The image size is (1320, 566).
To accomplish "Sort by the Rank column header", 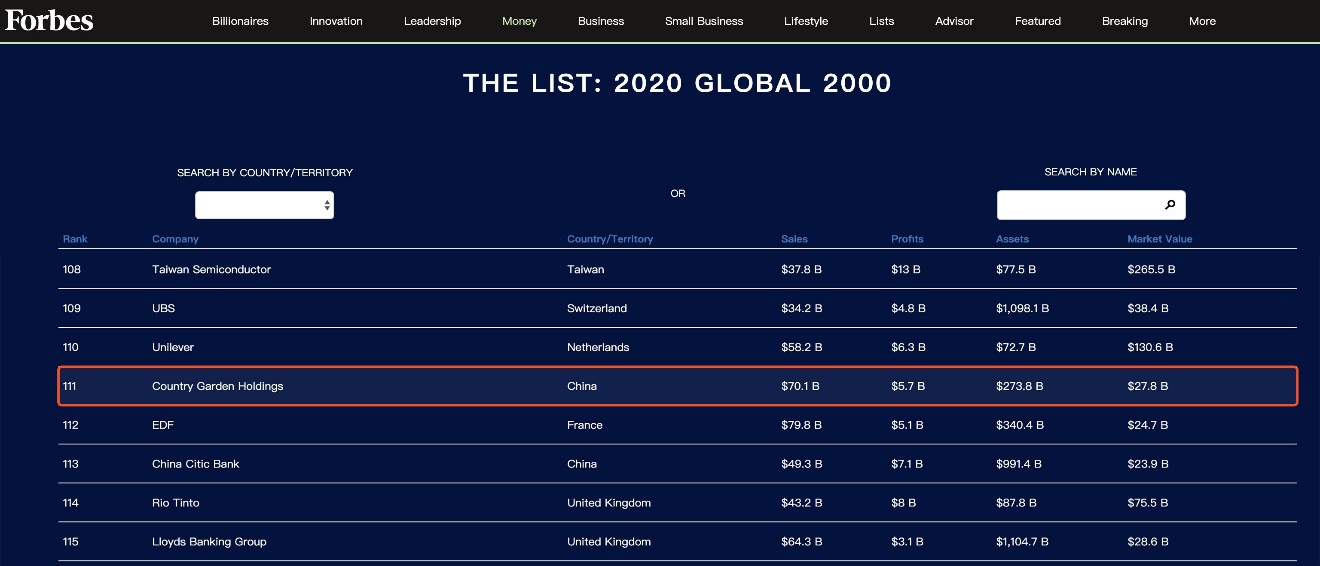I will point(75,239).
